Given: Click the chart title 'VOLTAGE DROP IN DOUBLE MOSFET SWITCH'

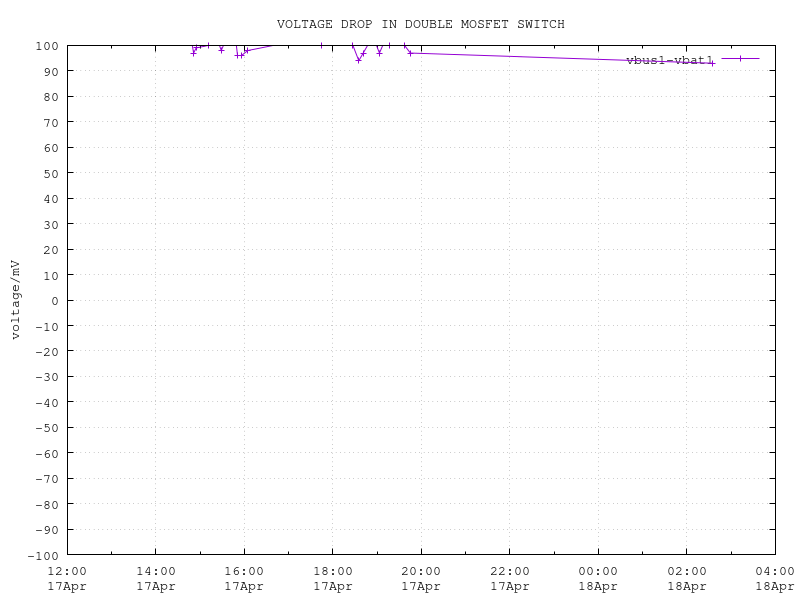Looking at the screenshot, I should 420,24.
